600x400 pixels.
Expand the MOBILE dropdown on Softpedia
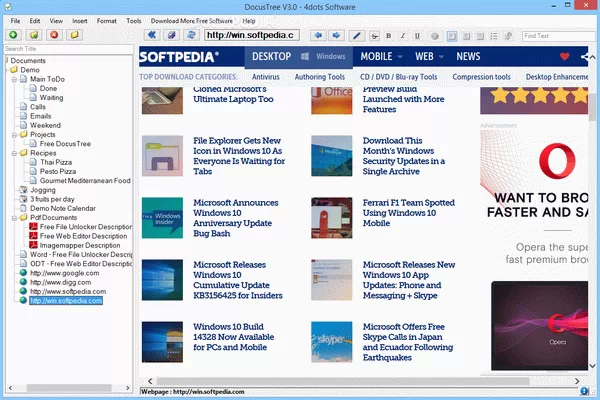402,57
